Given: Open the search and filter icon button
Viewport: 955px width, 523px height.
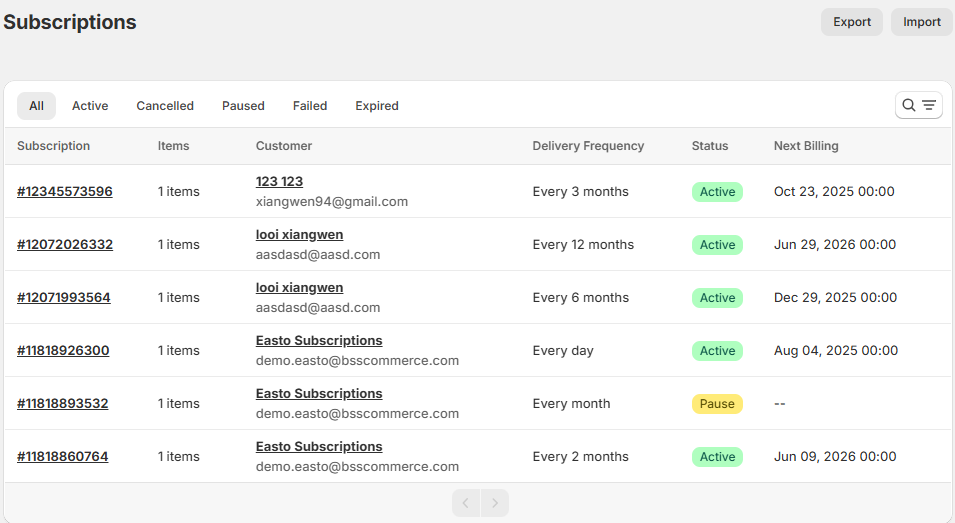Looking at the screenshot, I should pyautogui.click(x=918, y=105).
